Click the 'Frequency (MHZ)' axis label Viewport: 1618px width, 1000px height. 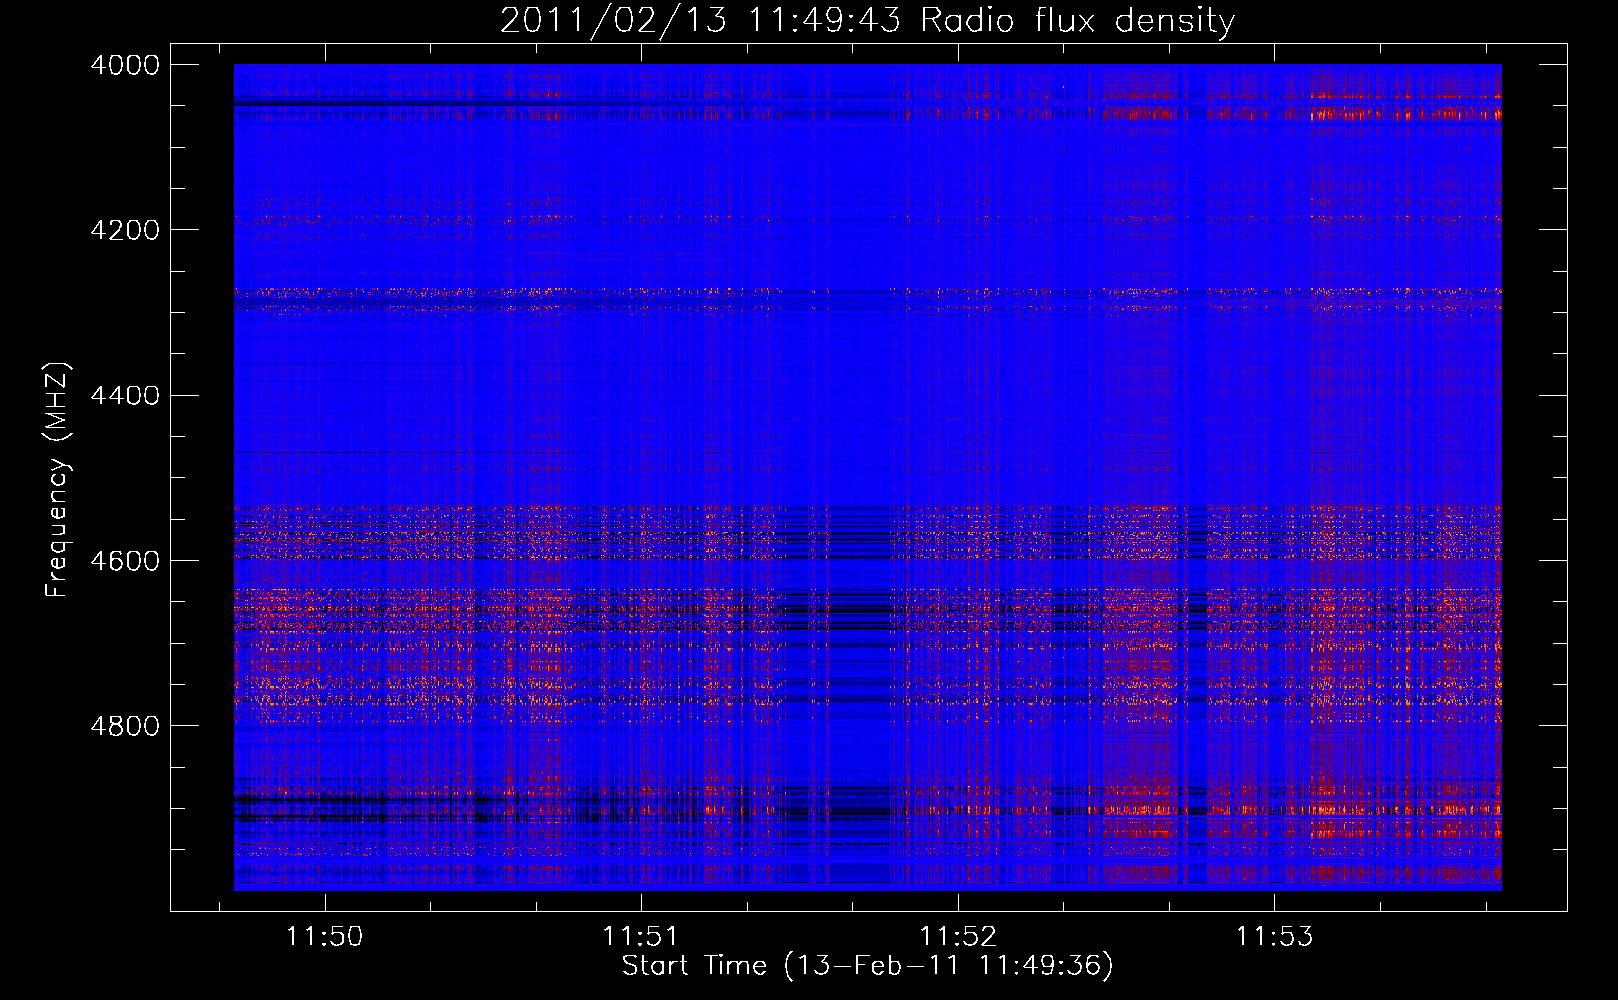[x=58, y=480]
